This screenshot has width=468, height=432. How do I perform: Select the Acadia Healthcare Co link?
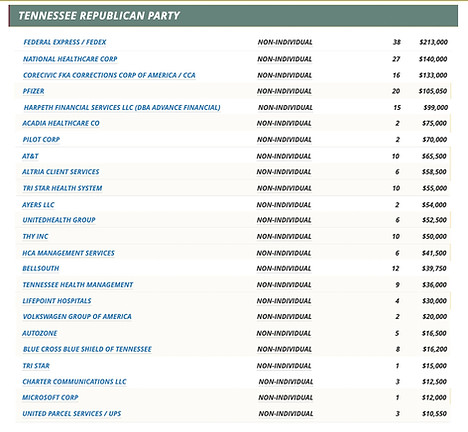pyautogui.click(x=61, y=123)
